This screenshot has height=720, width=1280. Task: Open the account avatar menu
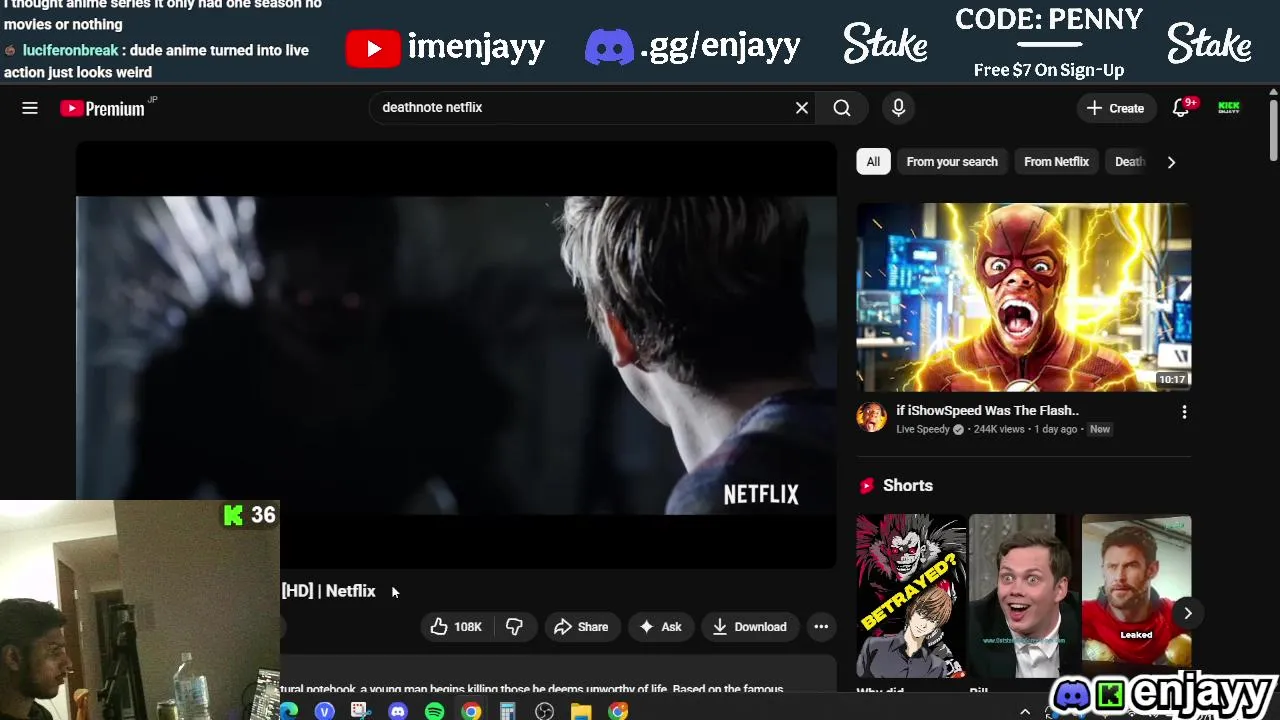click(1229, 108)
